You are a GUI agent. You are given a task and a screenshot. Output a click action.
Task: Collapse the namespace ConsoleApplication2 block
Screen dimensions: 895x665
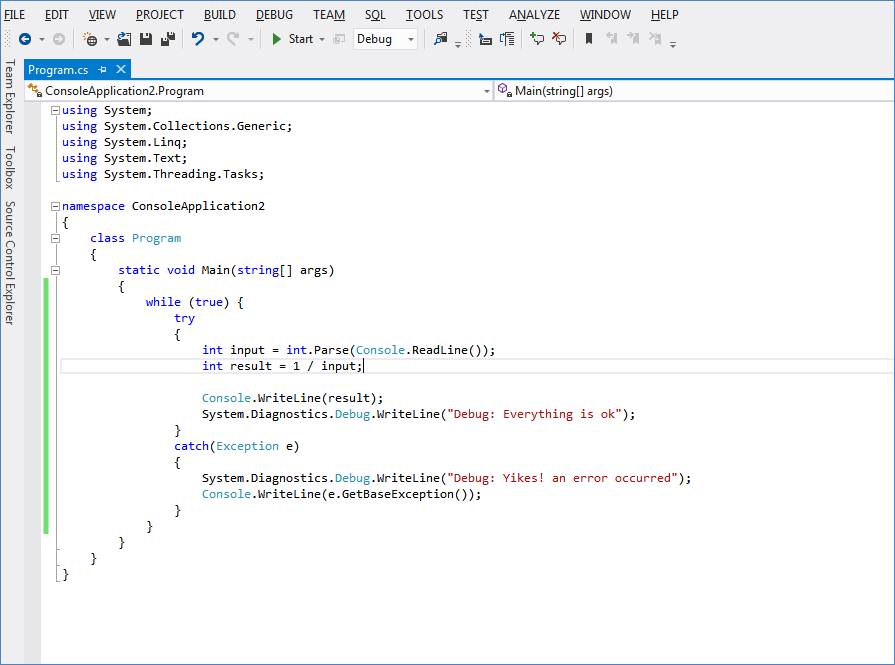point(55,207)
